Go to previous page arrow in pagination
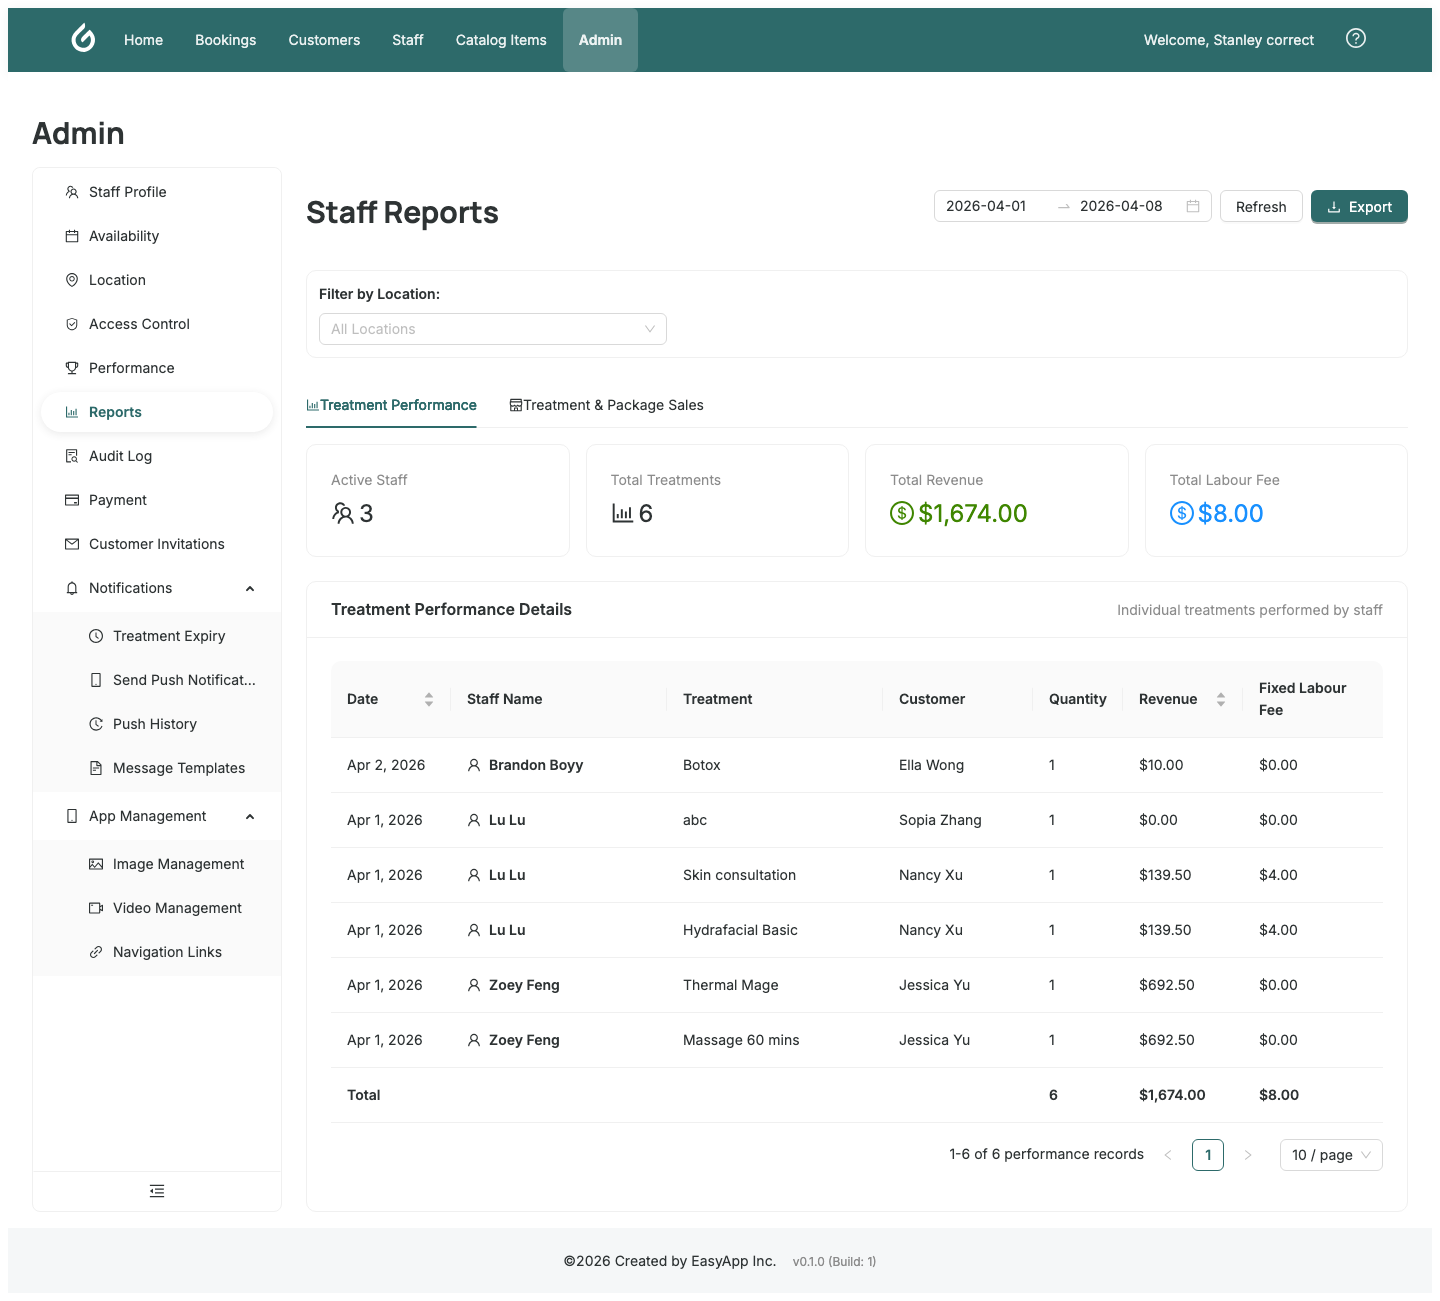This screenshot has height=1301, width=1440. coord(1168,1155)
